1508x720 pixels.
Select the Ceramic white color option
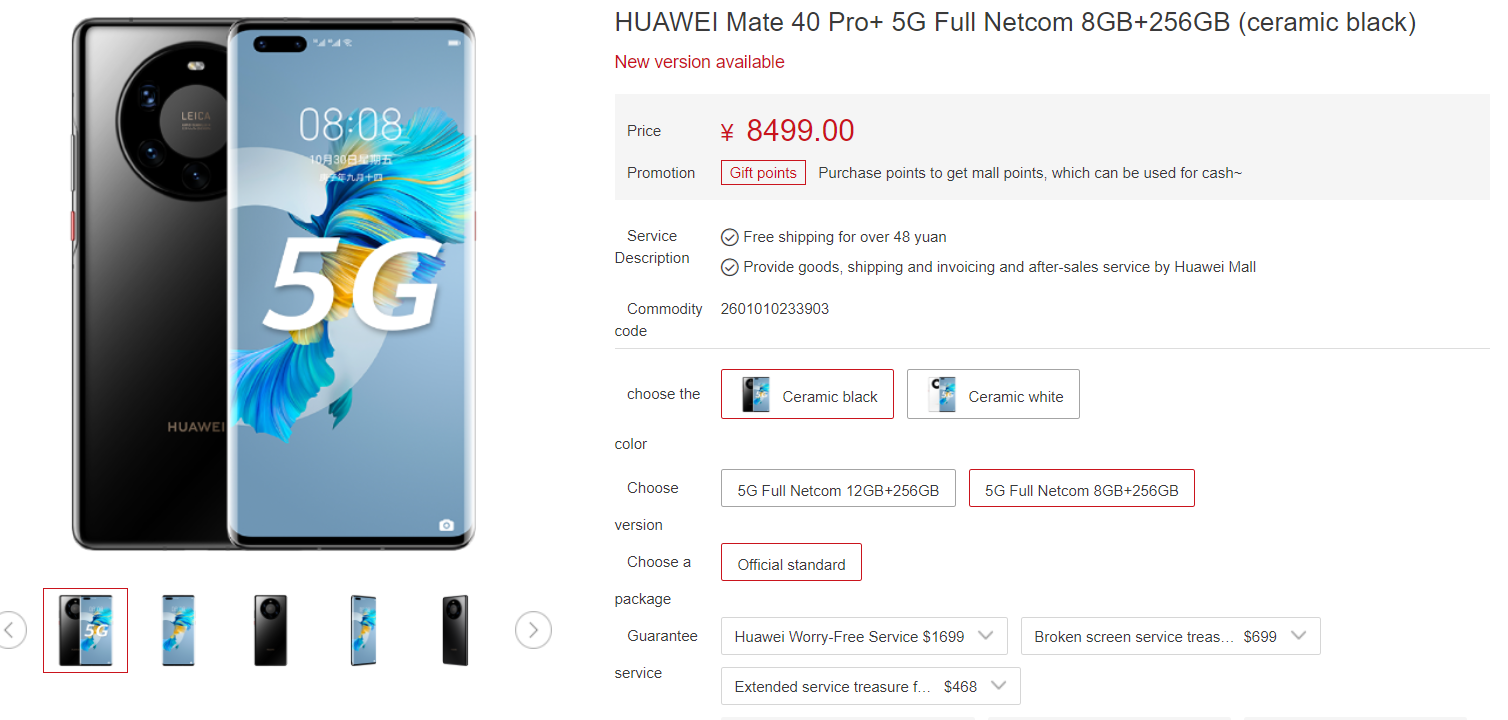tap(993, 393)
